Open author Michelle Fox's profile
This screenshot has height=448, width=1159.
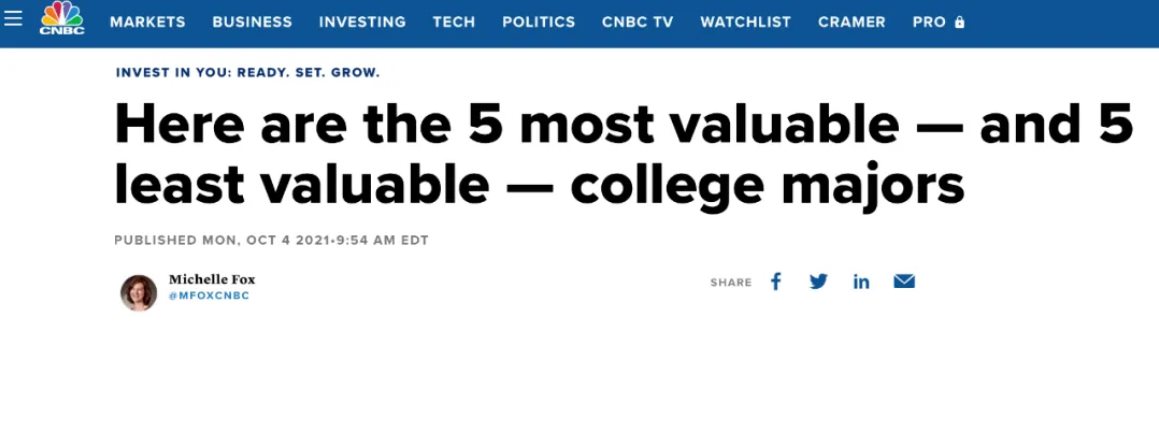(212, 280)
